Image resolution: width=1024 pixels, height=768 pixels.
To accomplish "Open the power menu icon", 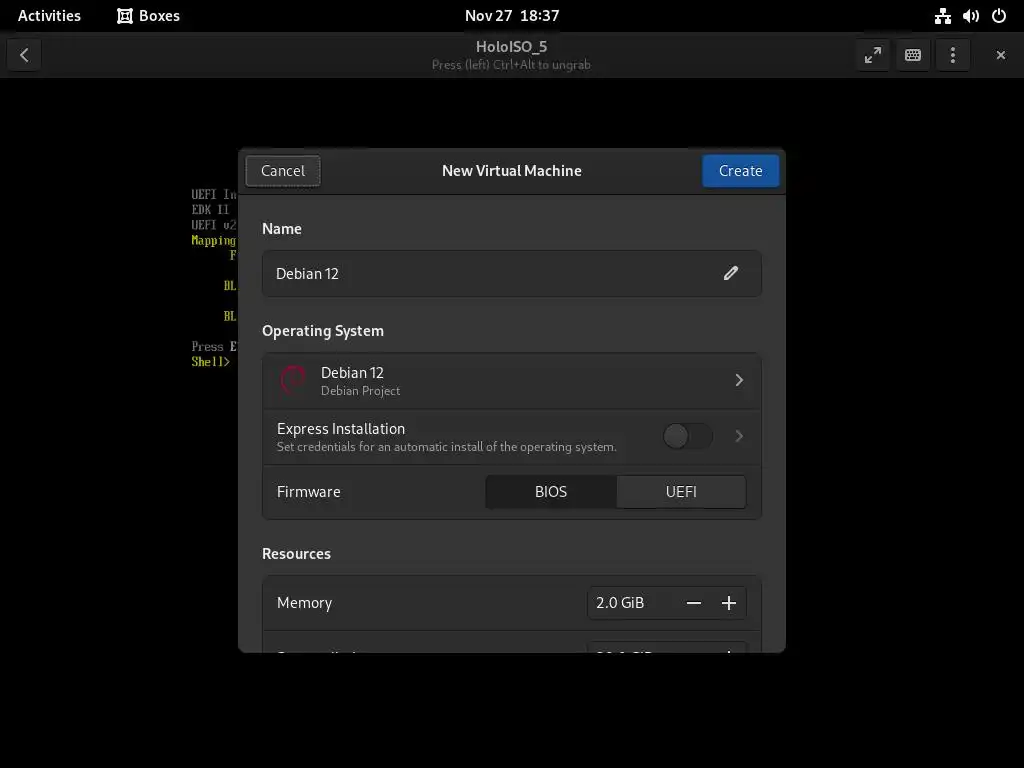I will click(x=999, y=16).
